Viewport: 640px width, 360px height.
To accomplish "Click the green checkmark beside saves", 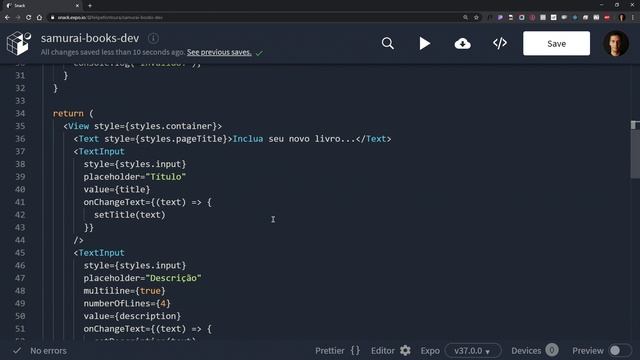I will (x=259, y=53).
